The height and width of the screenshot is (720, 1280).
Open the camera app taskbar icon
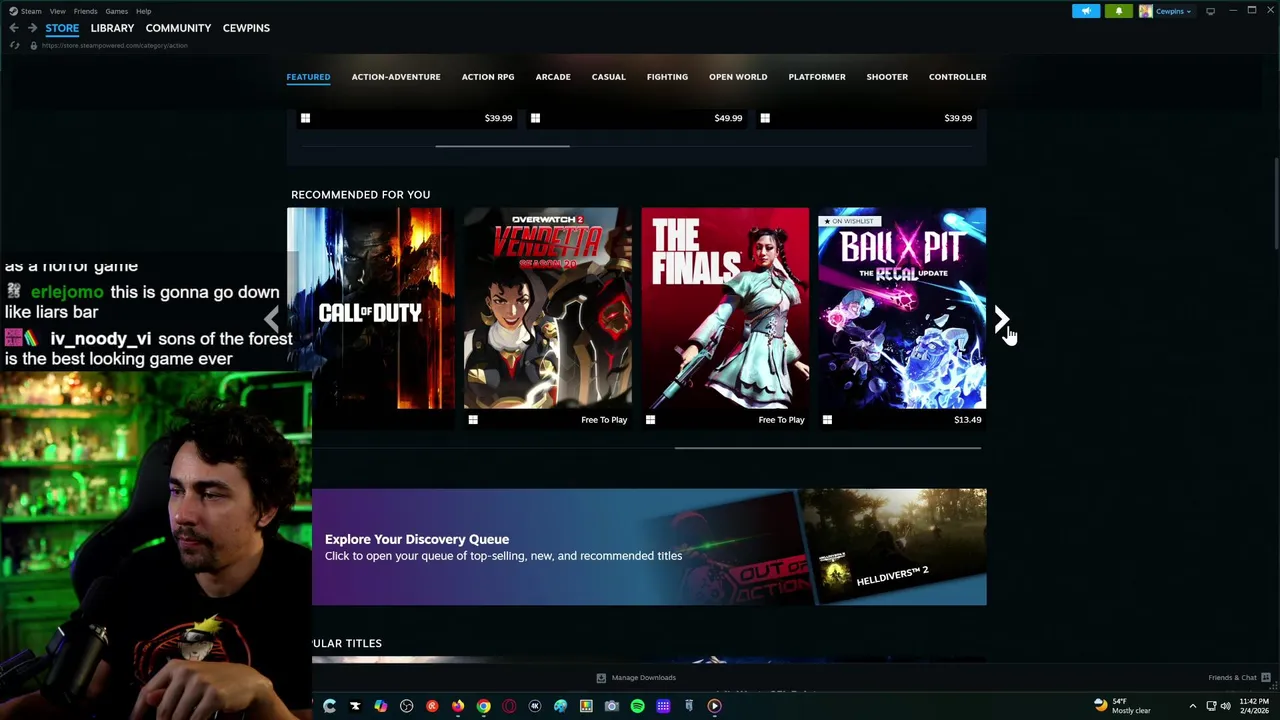point(612,706)
